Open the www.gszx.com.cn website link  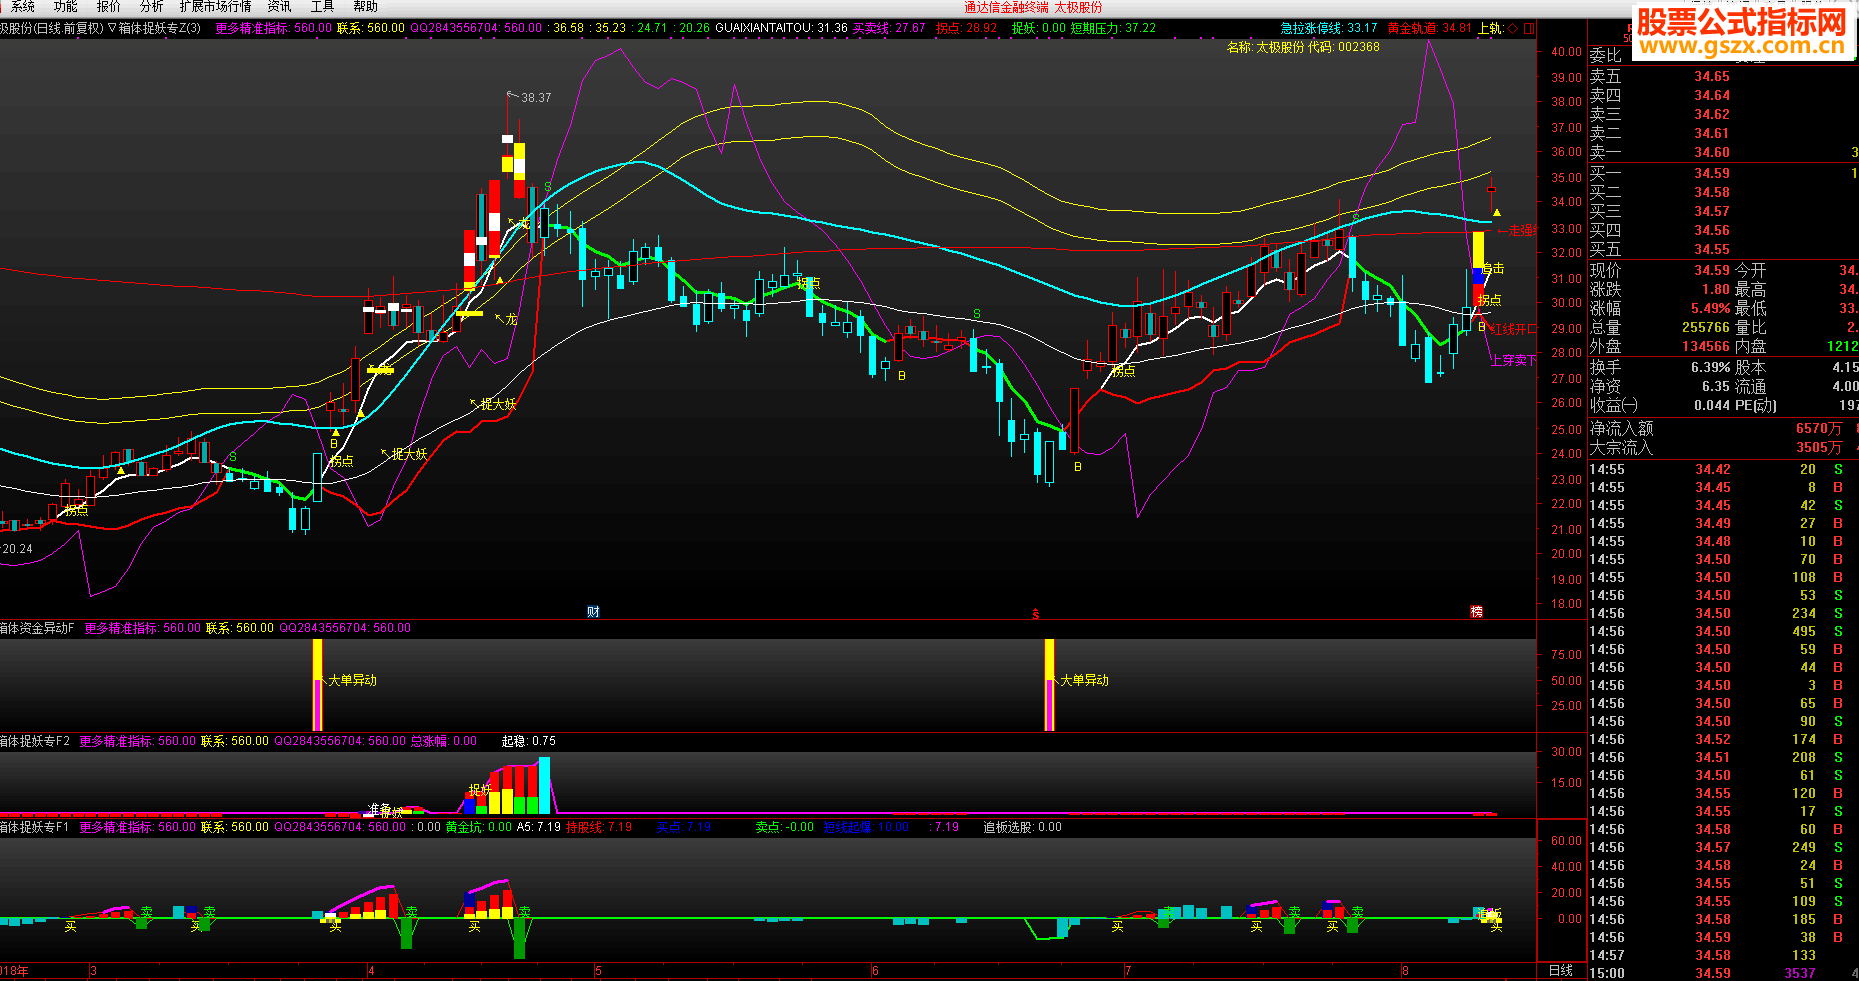(x=1741, y=46)
